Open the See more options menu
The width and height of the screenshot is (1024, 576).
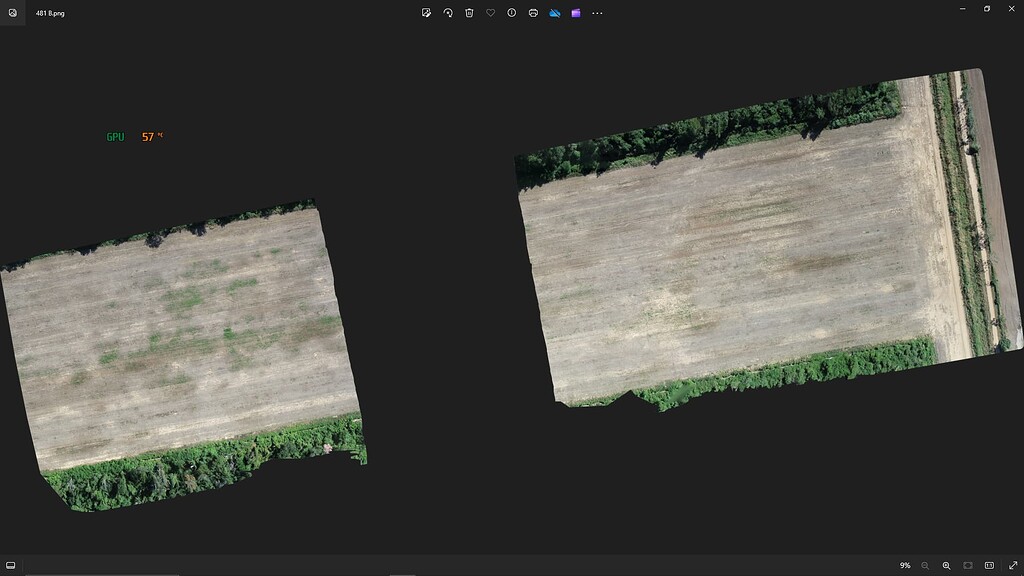pyautogui.click(x=595, y=13)
